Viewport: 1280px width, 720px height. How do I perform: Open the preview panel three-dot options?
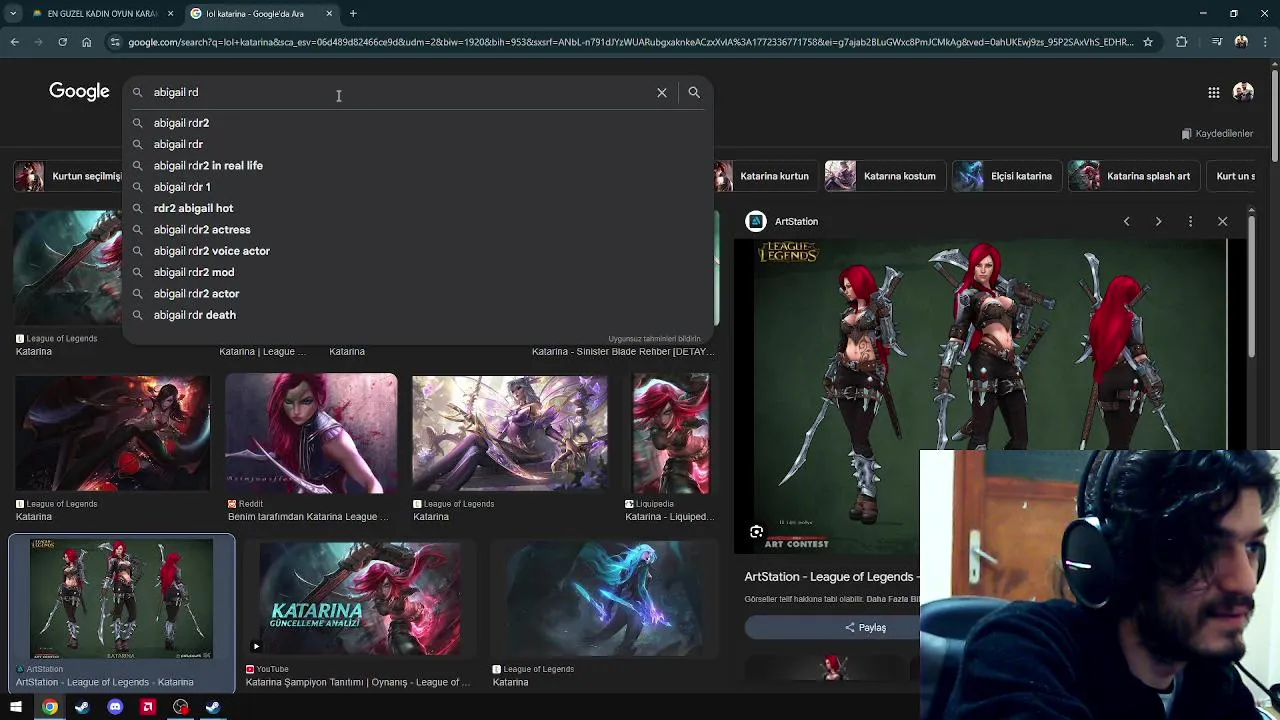coord(1190,221)
